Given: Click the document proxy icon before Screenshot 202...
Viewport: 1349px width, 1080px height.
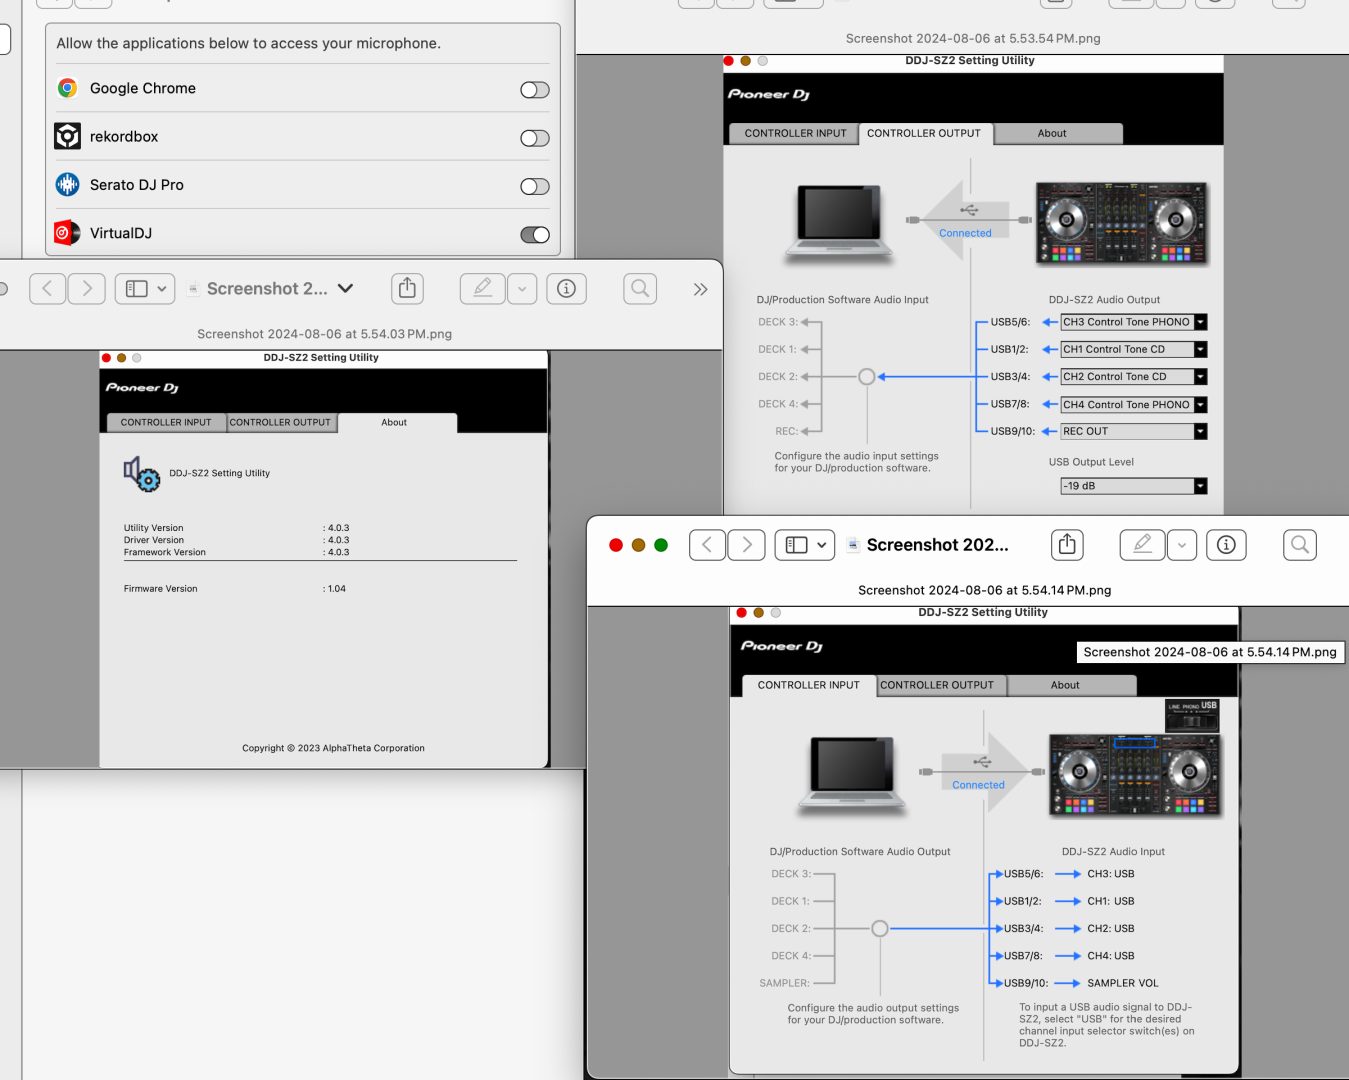Looking at the screenshot, I should click(853, 545).
